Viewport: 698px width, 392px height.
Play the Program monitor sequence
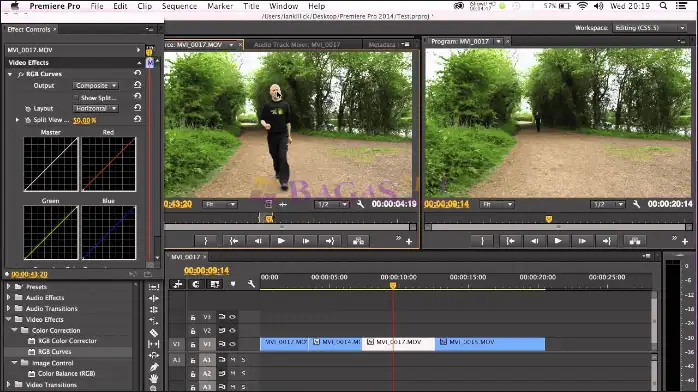click(x=558, y=241)
